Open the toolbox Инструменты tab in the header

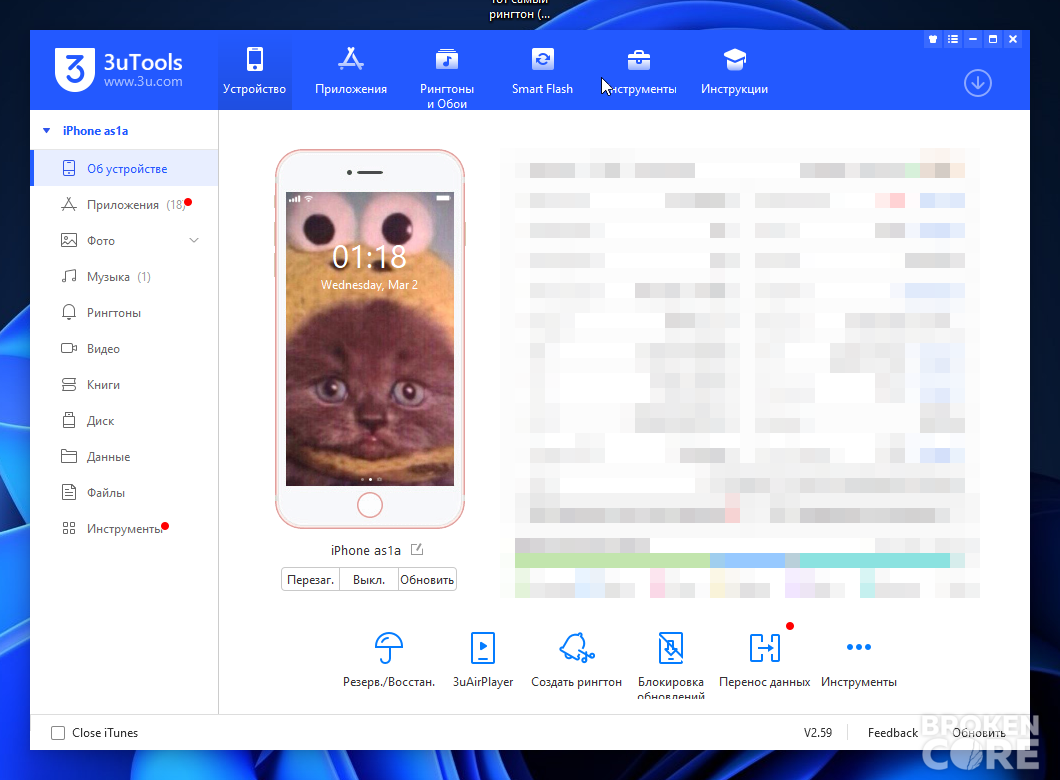coord(639,70)
